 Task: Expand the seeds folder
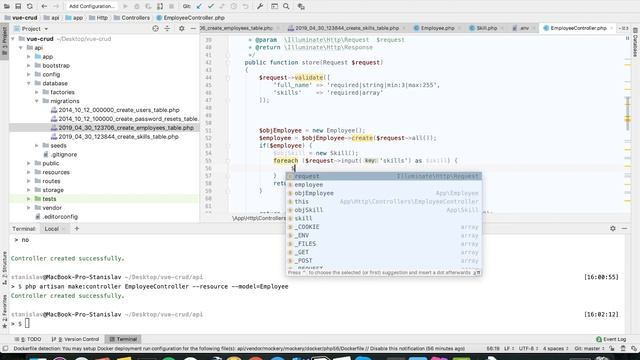coord(37,146)
